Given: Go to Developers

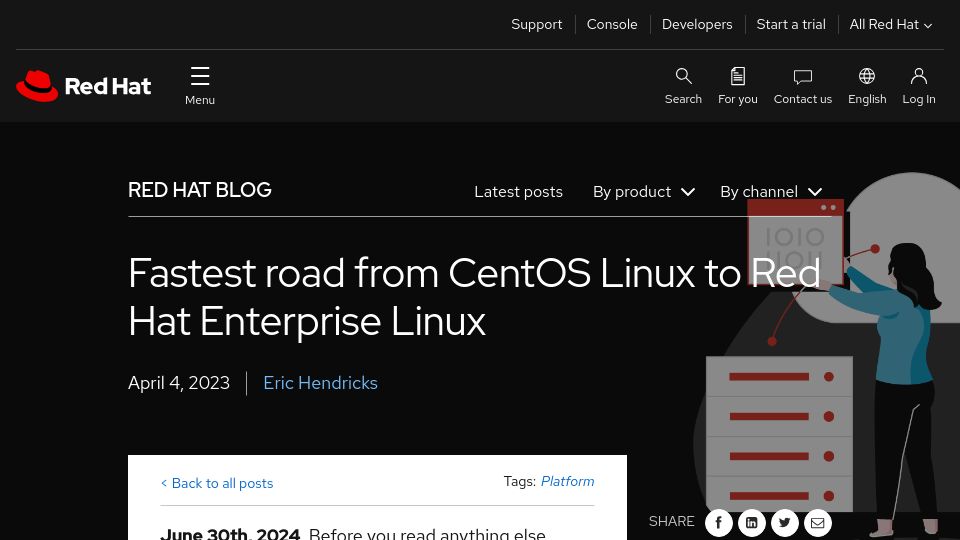Looking at the screenshot, I should [x=697, y=24].
